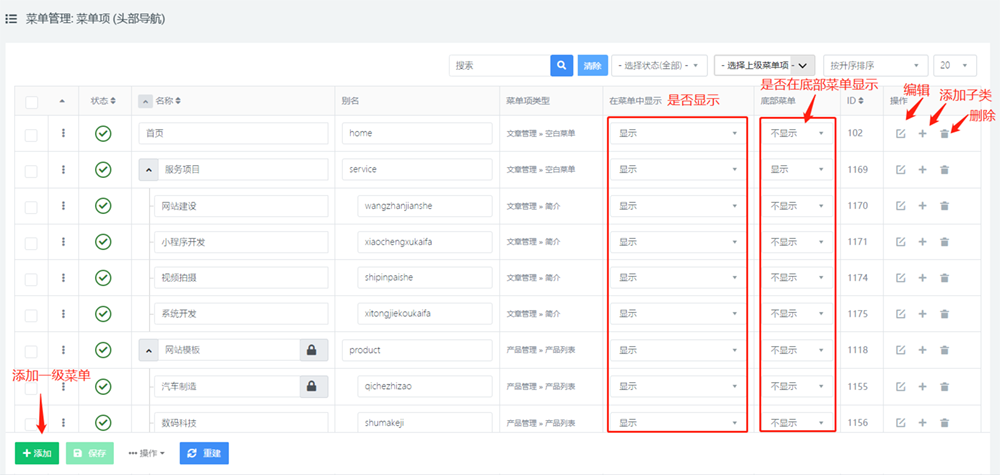Click the blue 重建 button
The height and width of the screenshot is (475, 1000).
tap(204, 453)
